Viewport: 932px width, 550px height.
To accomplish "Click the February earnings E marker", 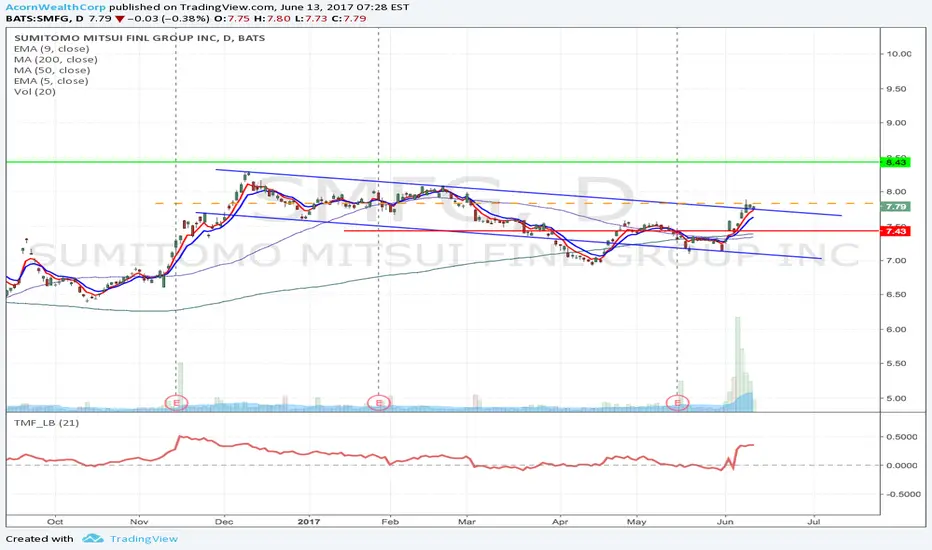I will coord(379,403).
